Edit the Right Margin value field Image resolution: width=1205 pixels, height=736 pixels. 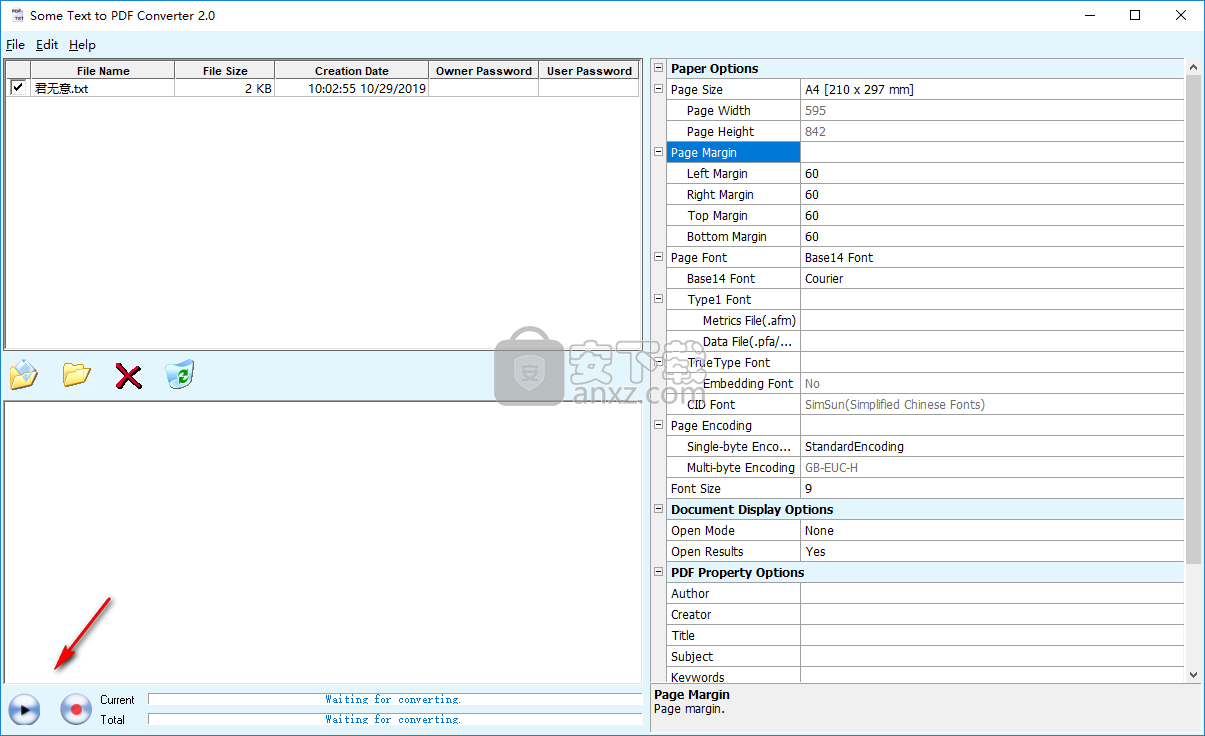click(992, 194)
